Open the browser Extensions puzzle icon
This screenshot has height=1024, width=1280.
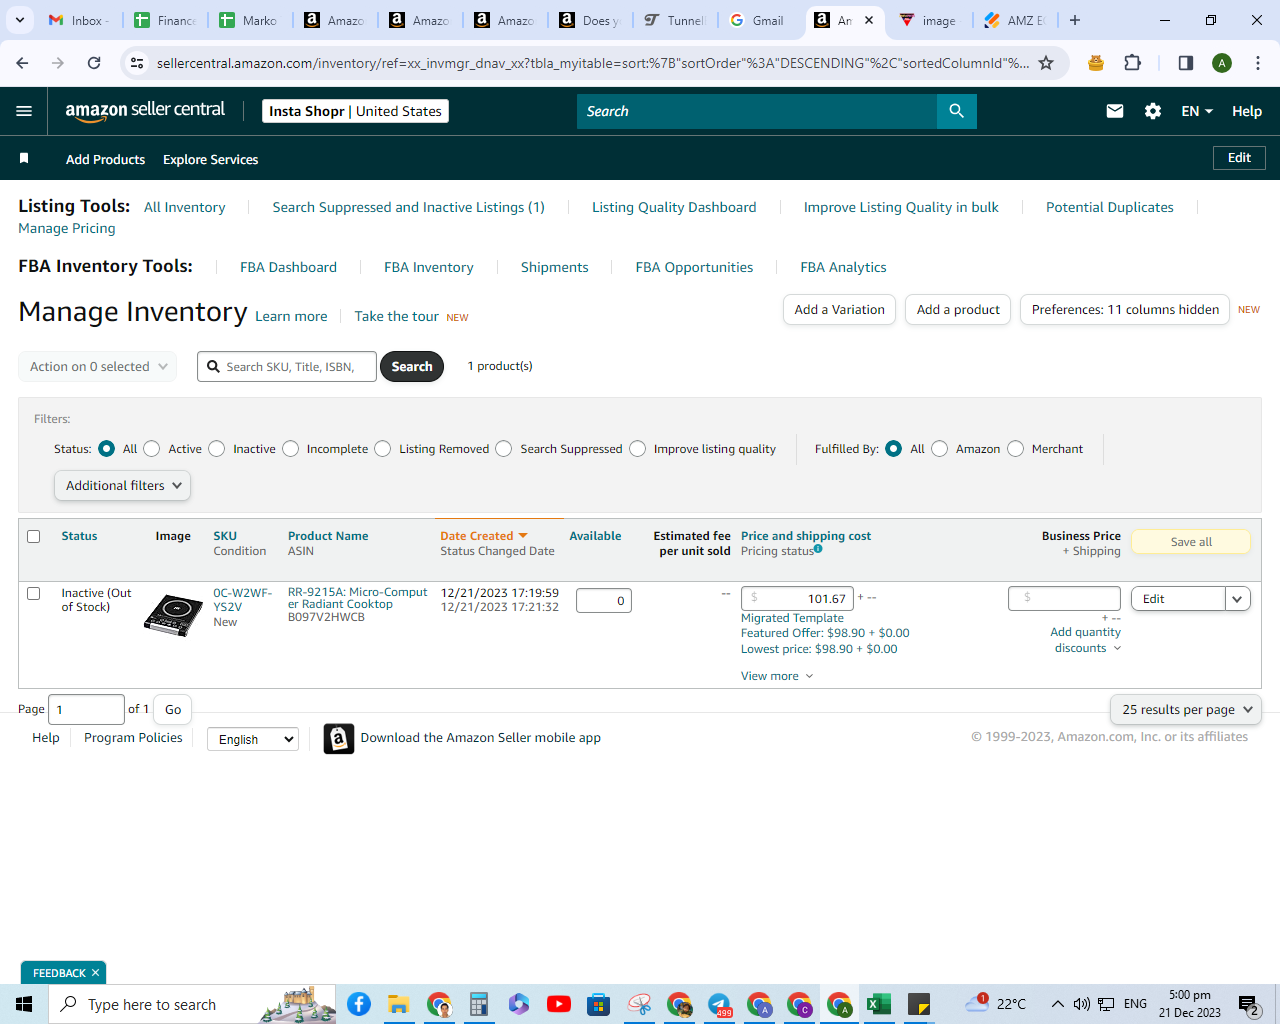1133,63
